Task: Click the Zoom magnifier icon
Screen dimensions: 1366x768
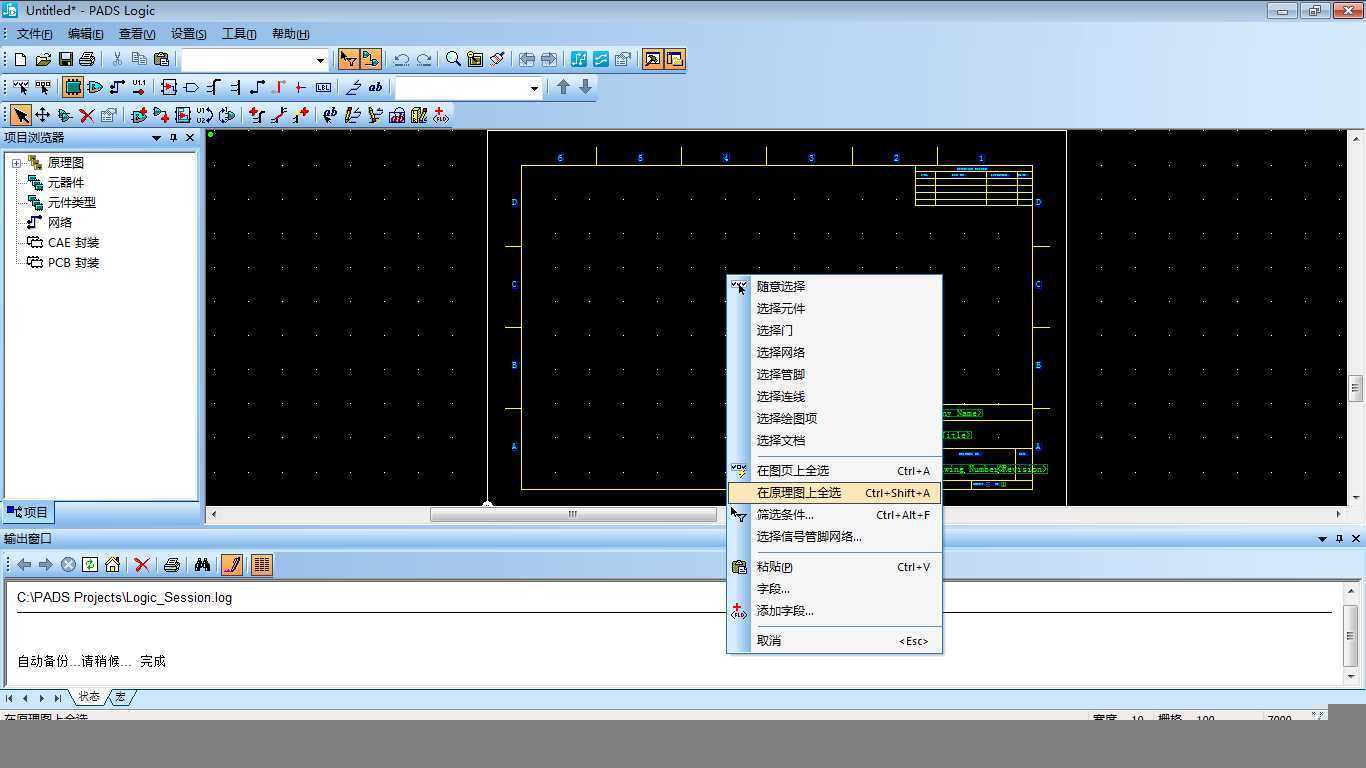Action: 453,59
